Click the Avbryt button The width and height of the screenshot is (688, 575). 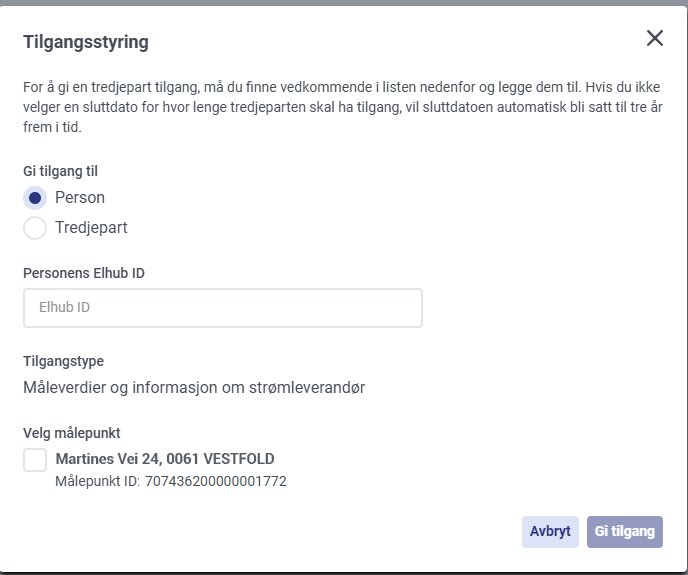click(550, 532)
